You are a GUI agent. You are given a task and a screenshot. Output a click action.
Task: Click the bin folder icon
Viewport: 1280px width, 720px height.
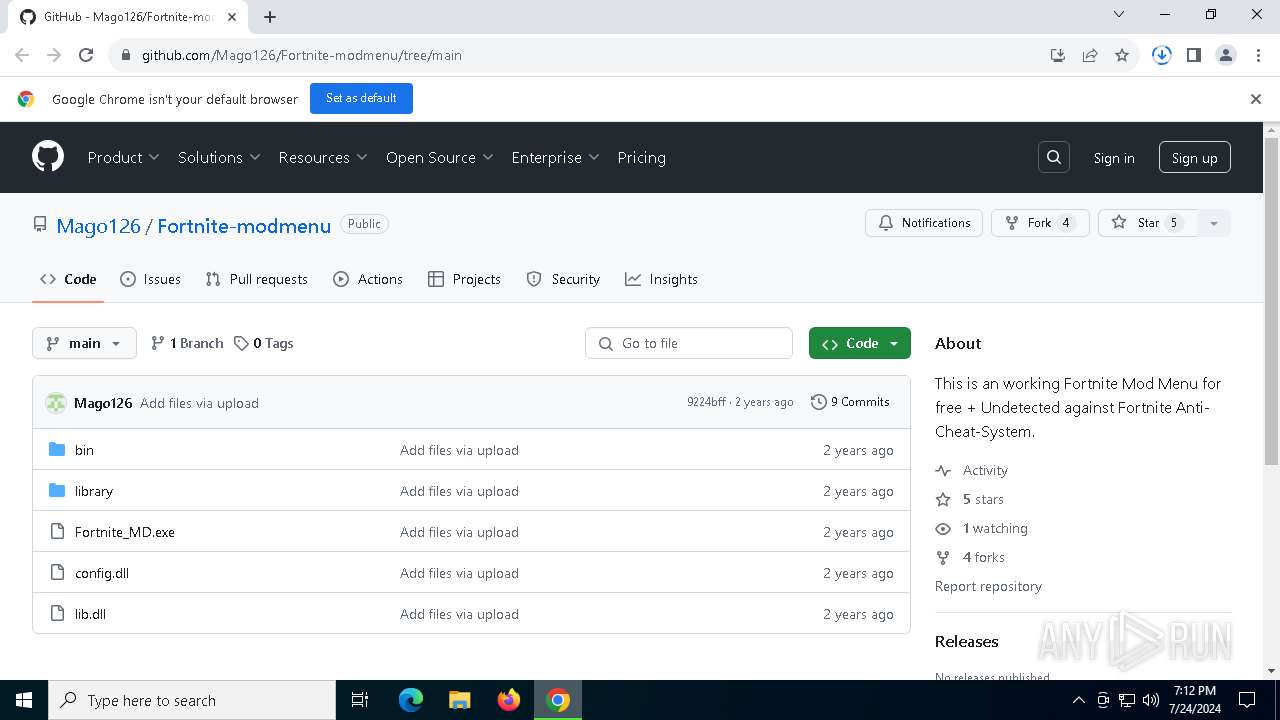point(57,450)
